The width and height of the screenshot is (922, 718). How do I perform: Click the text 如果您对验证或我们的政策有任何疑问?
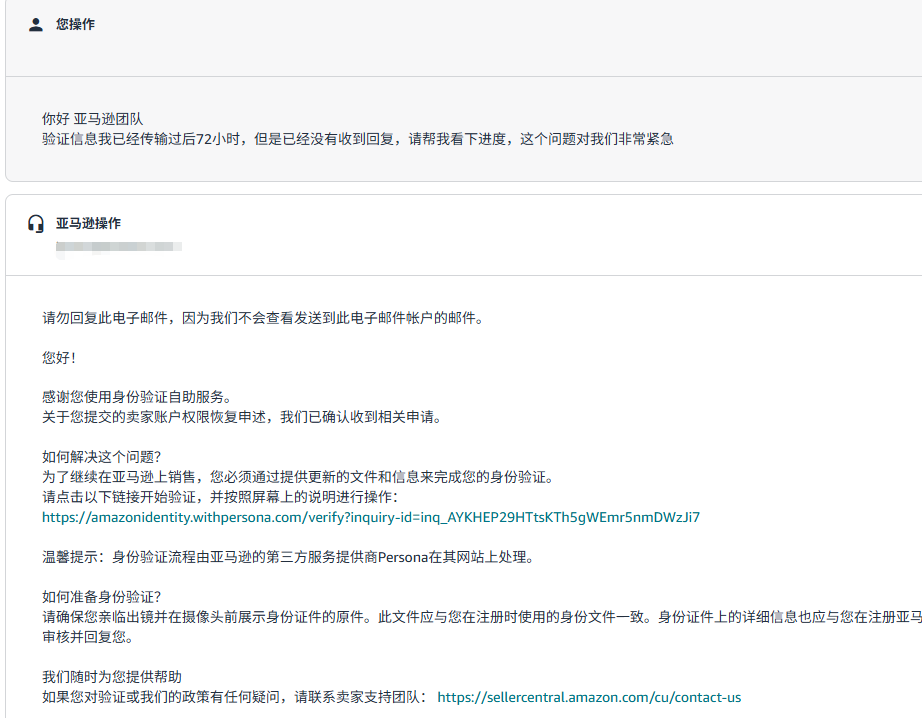[161, 697]
